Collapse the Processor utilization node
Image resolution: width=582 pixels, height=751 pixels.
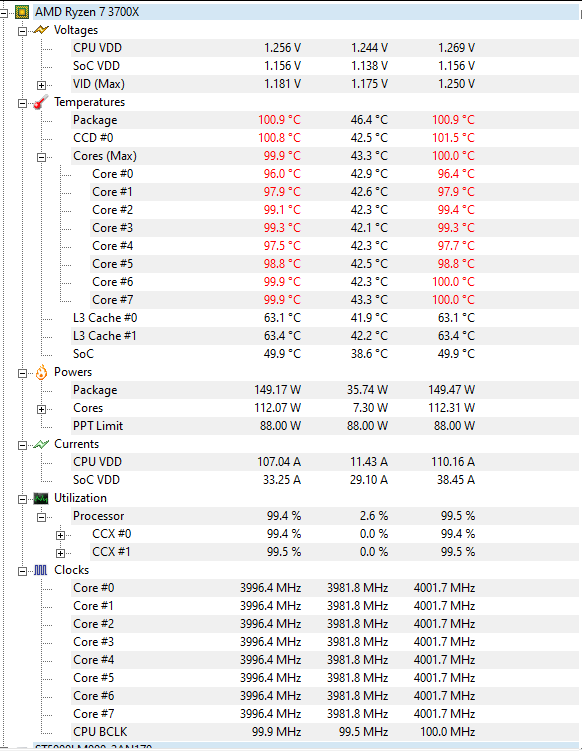[x=42, y=517]
